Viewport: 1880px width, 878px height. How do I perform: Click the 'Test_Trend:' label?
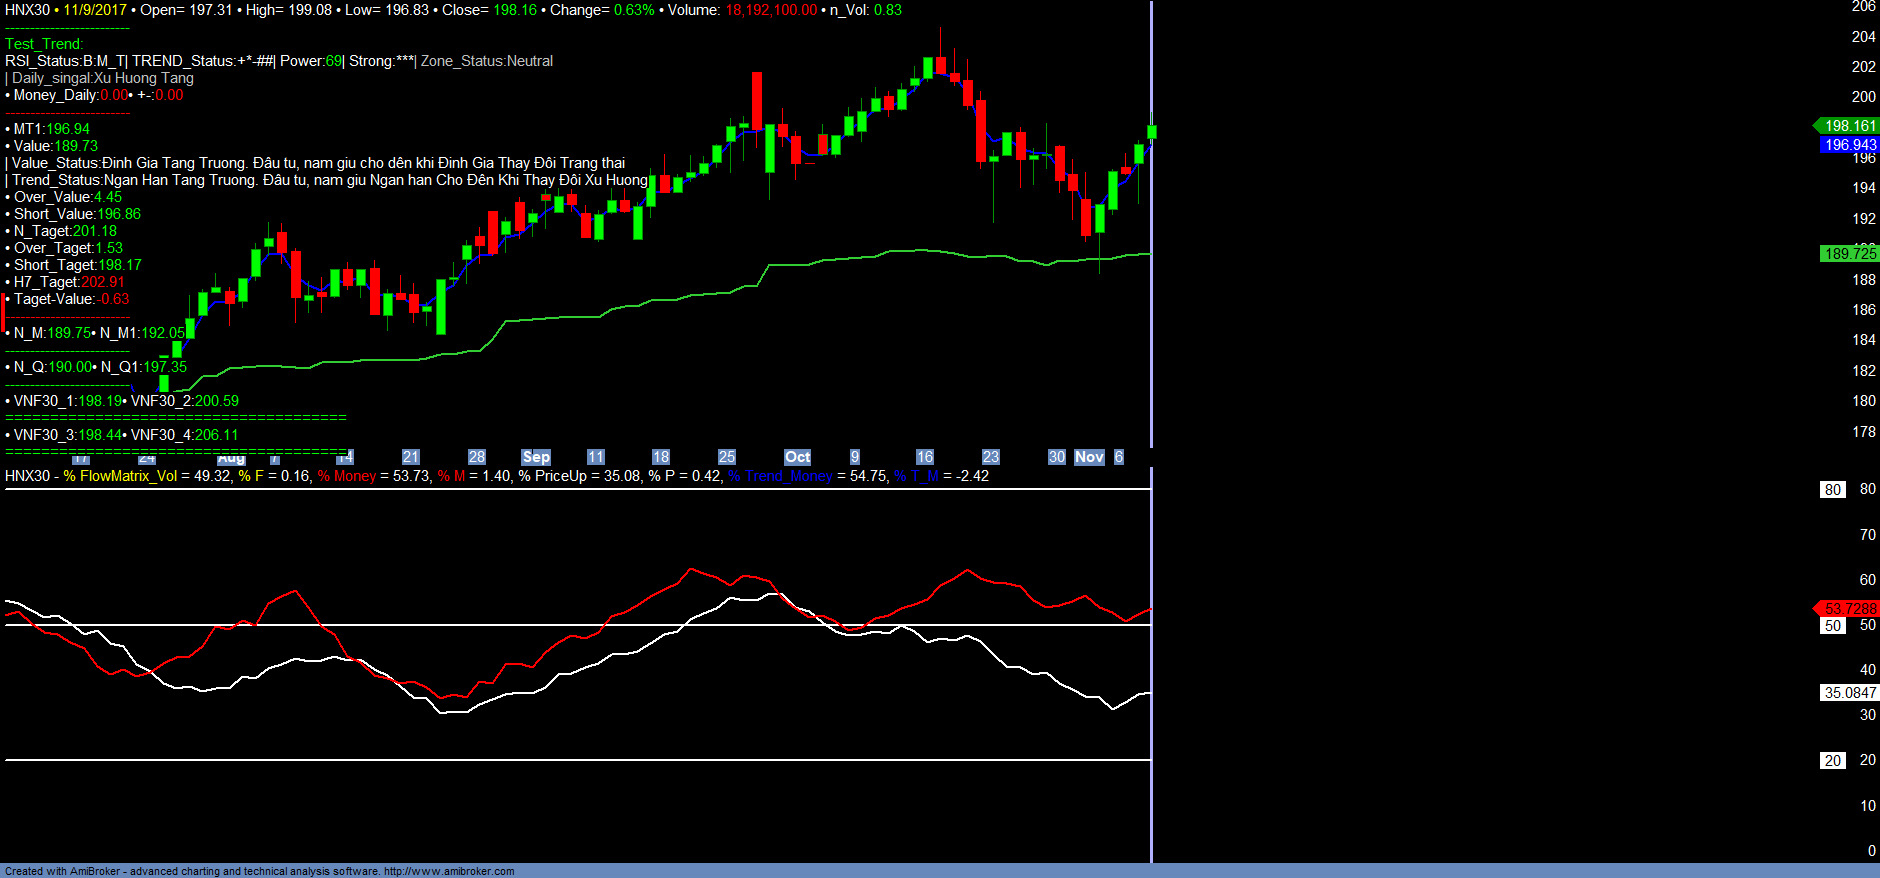44,44
